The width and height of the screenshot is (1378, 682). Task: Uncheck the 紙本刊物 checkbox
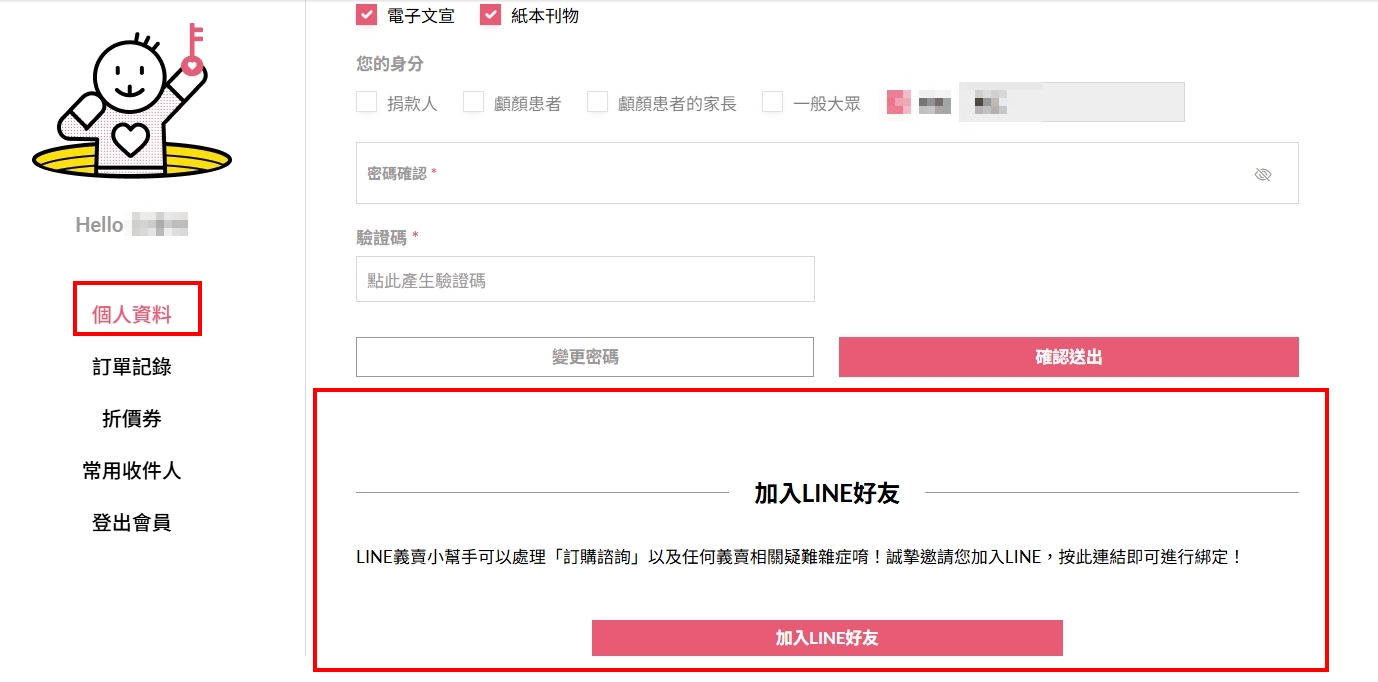pyautogui.click(x=490, y=15)
